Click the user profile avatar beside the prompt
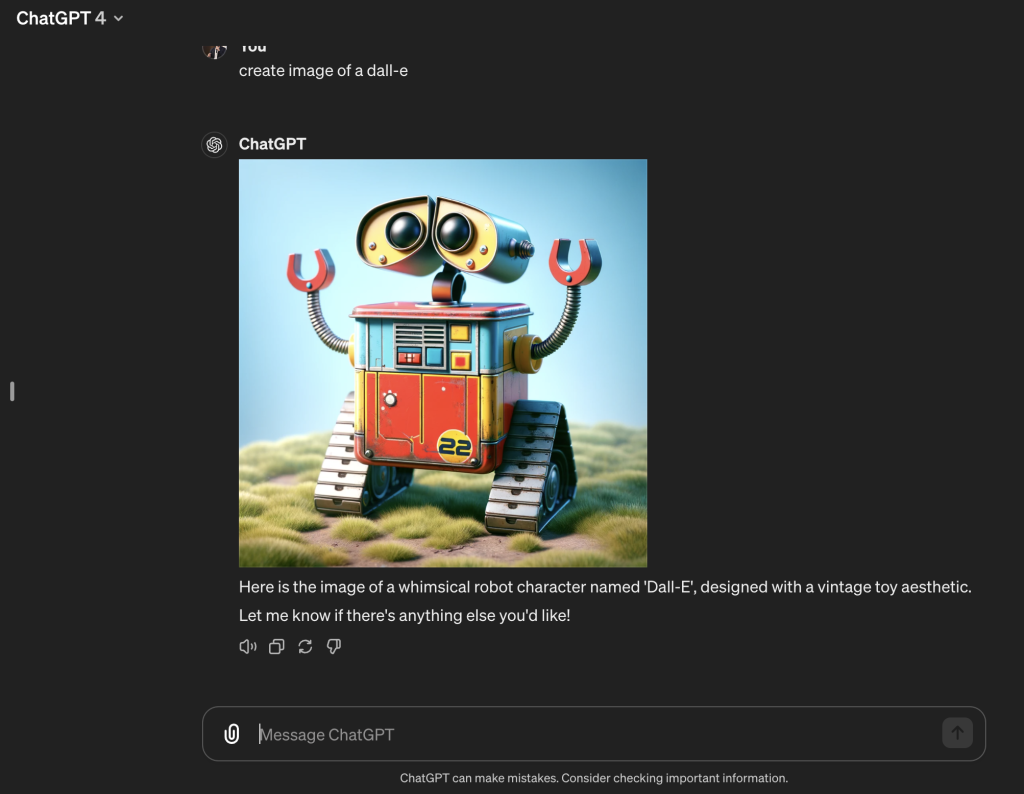The height and width of the screenshot is (794, 1024). coord(214,49)
